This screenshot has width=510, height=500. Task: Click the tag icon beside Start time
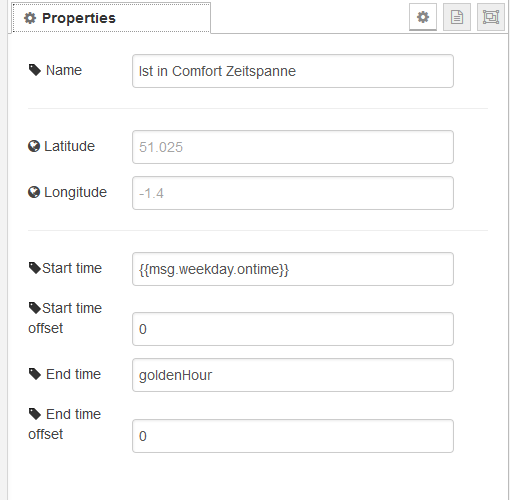tap(35, 268)
